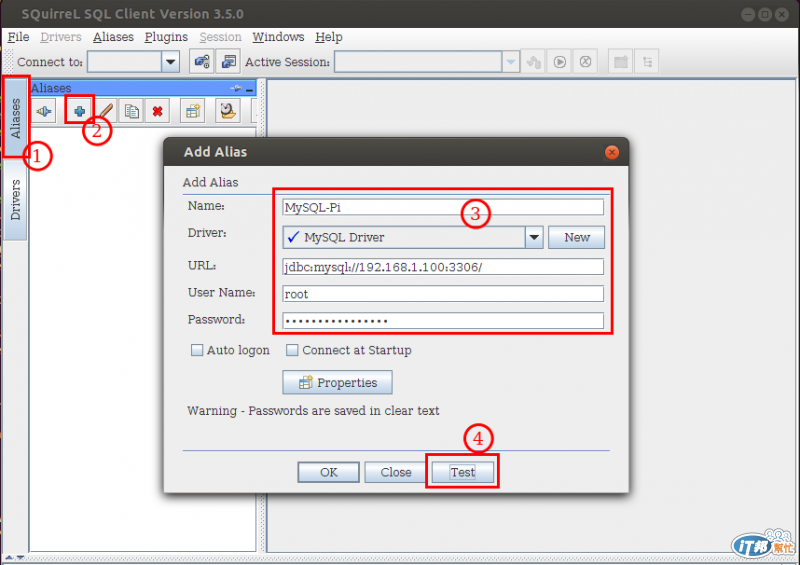Click the pin icon in Aliases header
The image size is (800, 565).
[x=235, y=88]
